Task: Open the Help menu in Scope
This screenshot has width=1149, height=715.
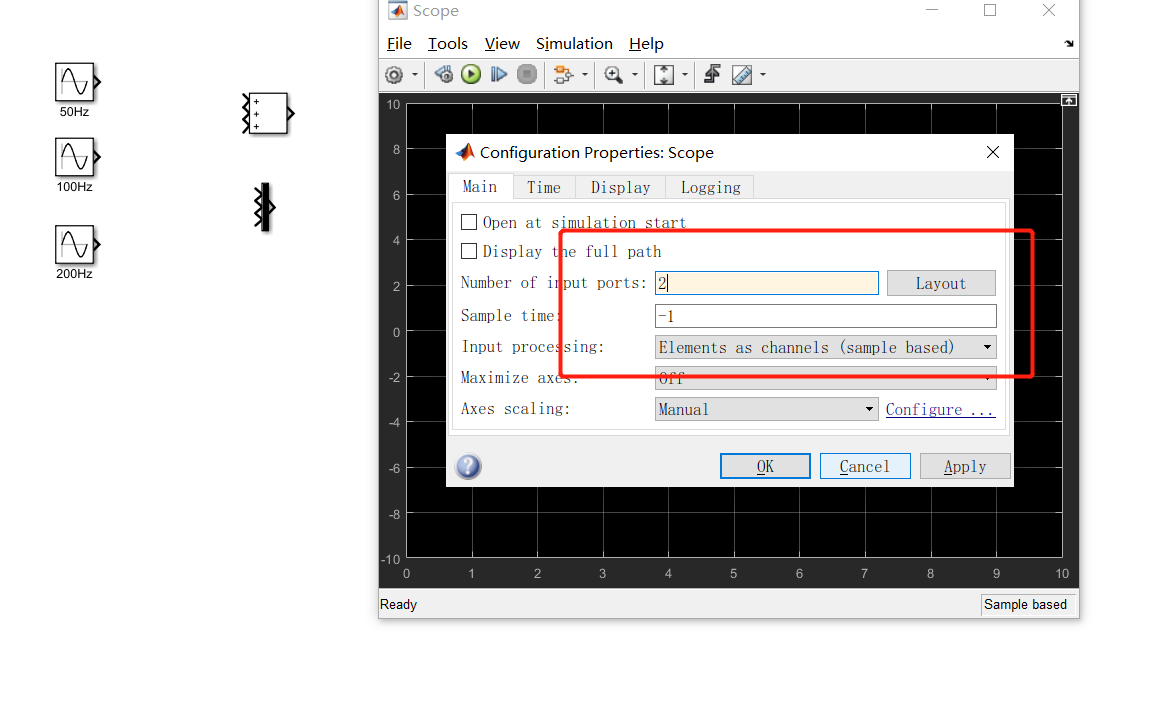Action: pos(646,44)
